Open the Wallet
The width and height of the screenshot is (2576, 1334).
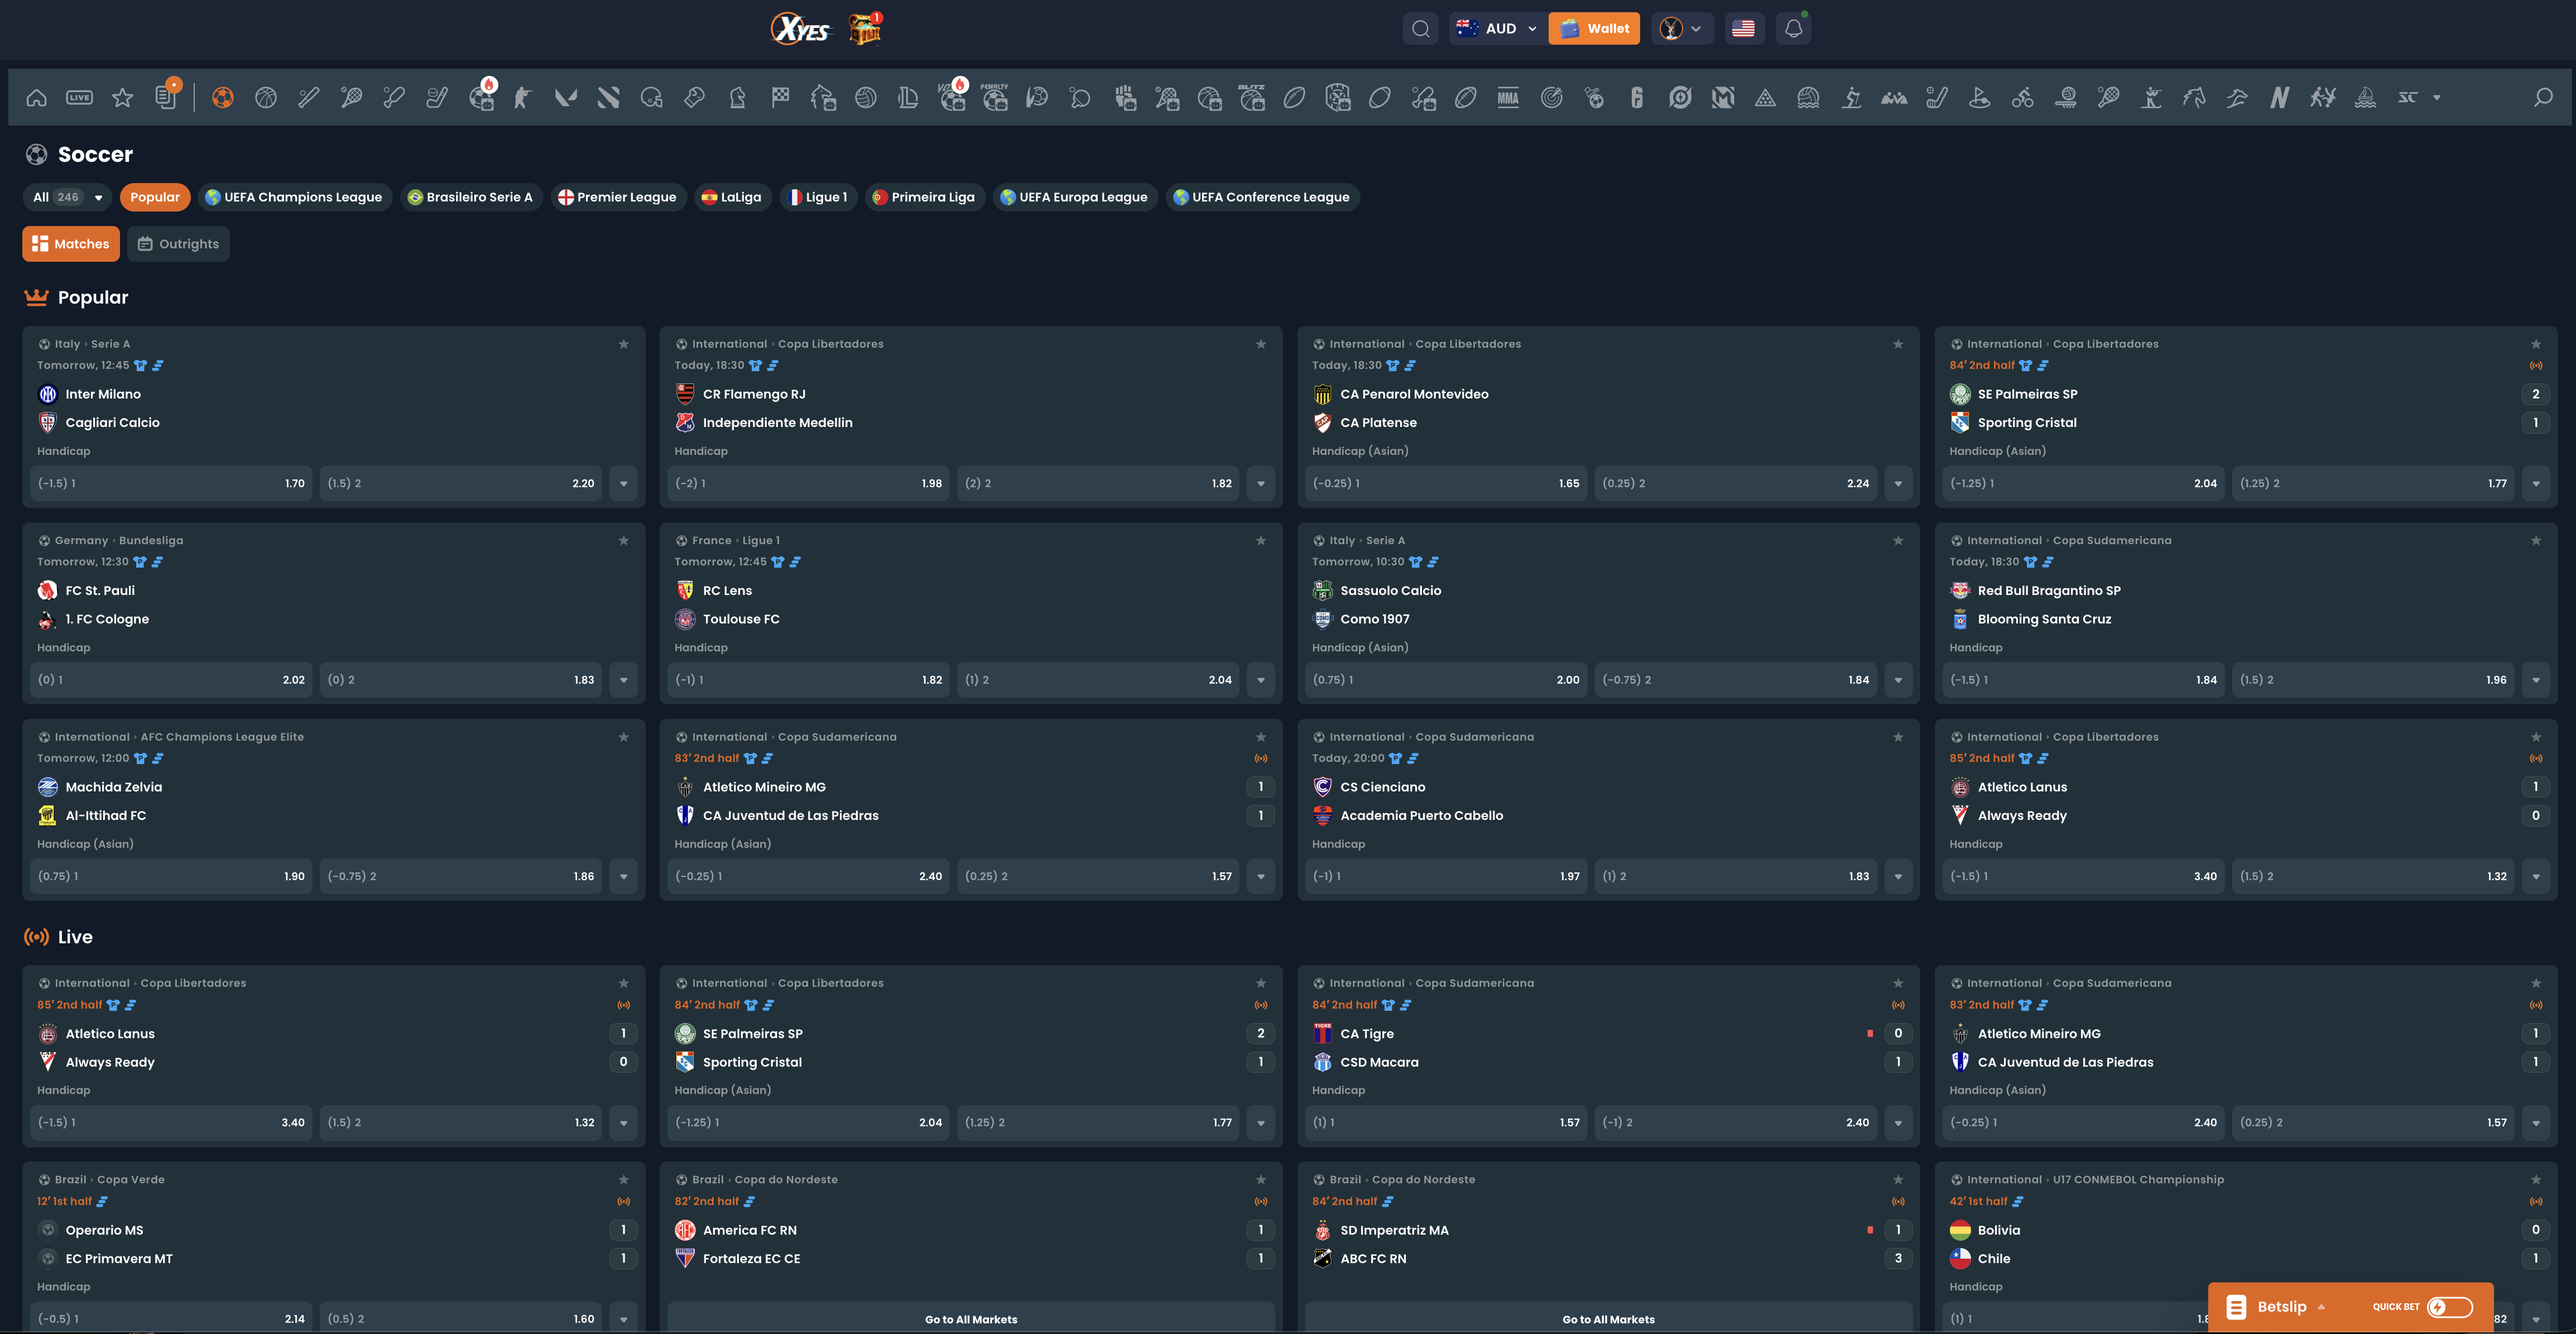pos(1594,28)
